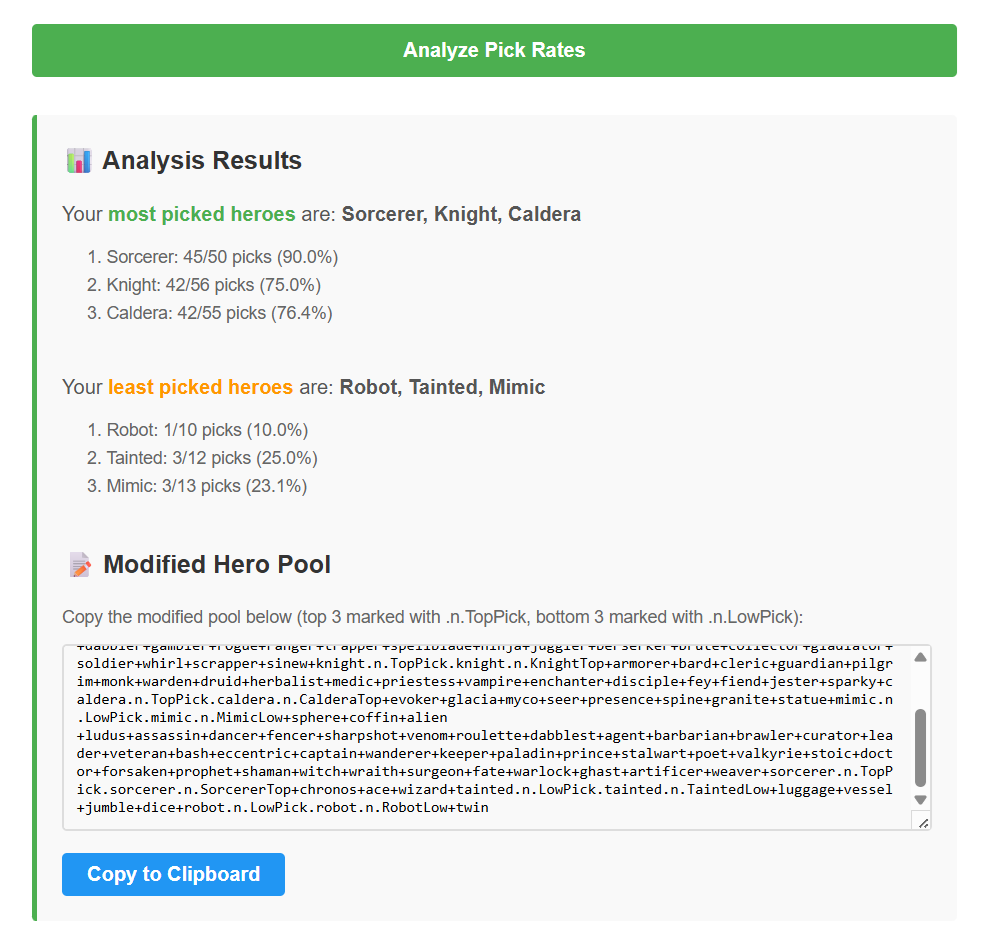The image size is (988, 950).
Task: Click the memo icon beside Modified Hero Pool
Action: pyautogui.click(x=80, y=565)
